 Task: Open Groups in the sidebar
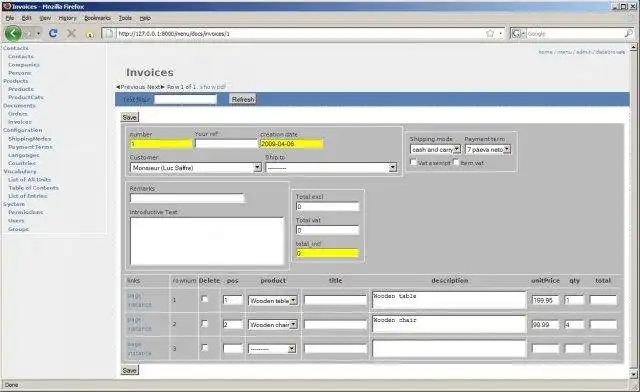coord(18,229)
